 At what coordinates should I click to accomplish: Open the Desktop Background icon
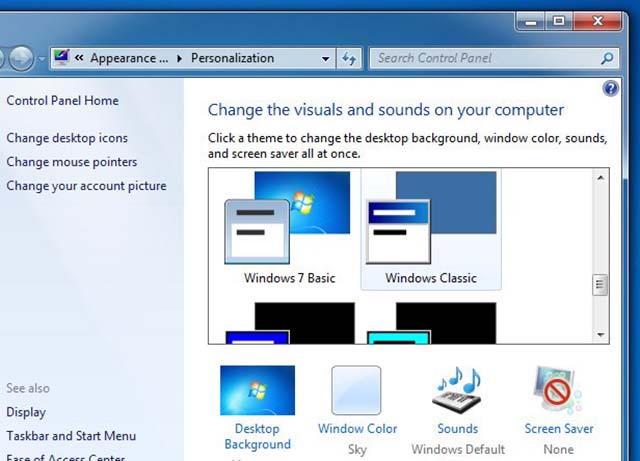point(257,390)
